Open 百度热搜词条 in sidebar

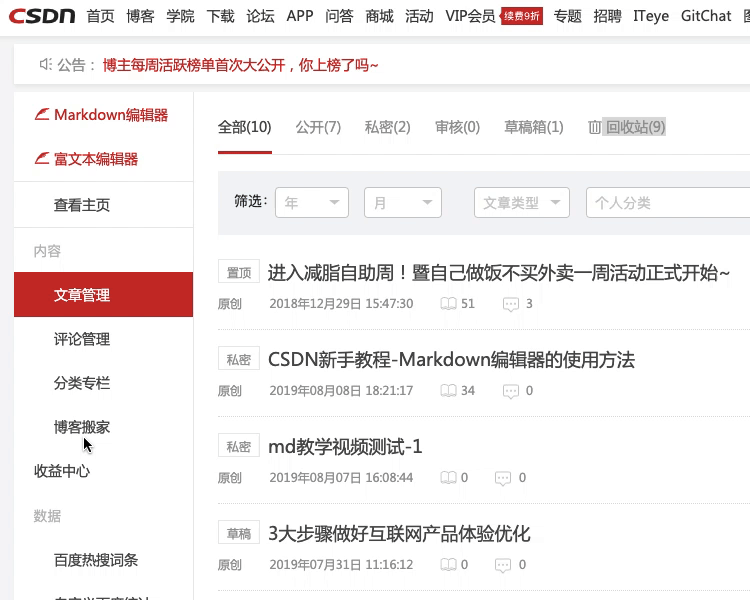click(x=96, y=560)
